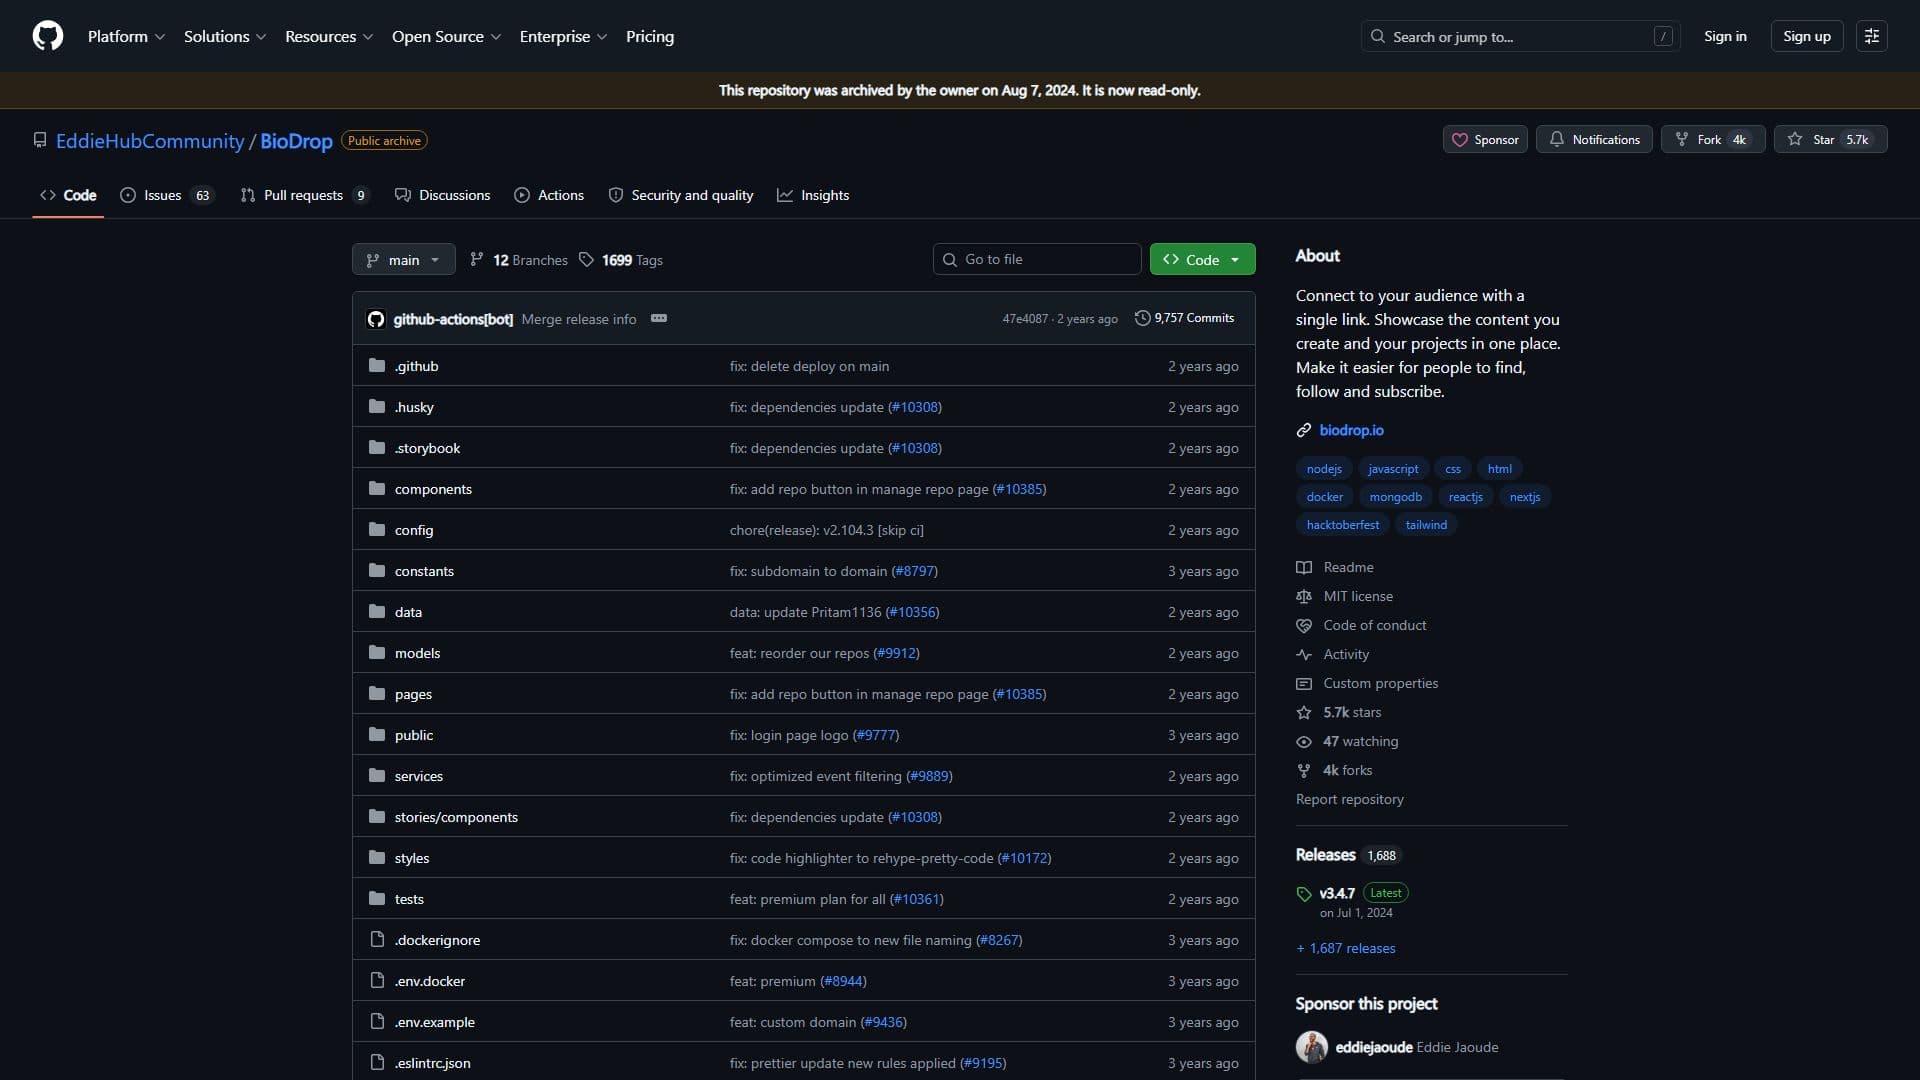Click Sign in

tap(1725, 36)
